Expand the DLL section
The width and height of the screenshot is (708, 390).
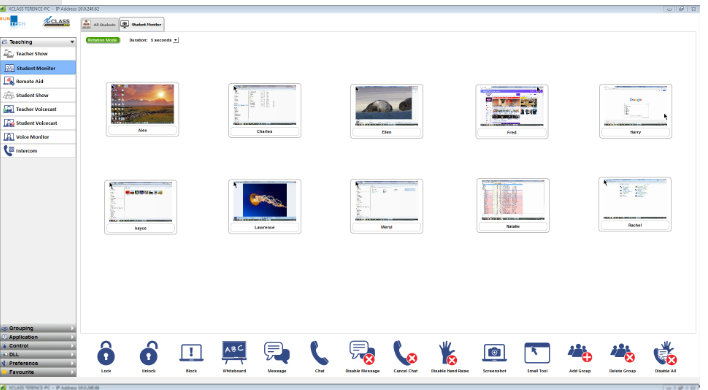(x=38, y=354)
